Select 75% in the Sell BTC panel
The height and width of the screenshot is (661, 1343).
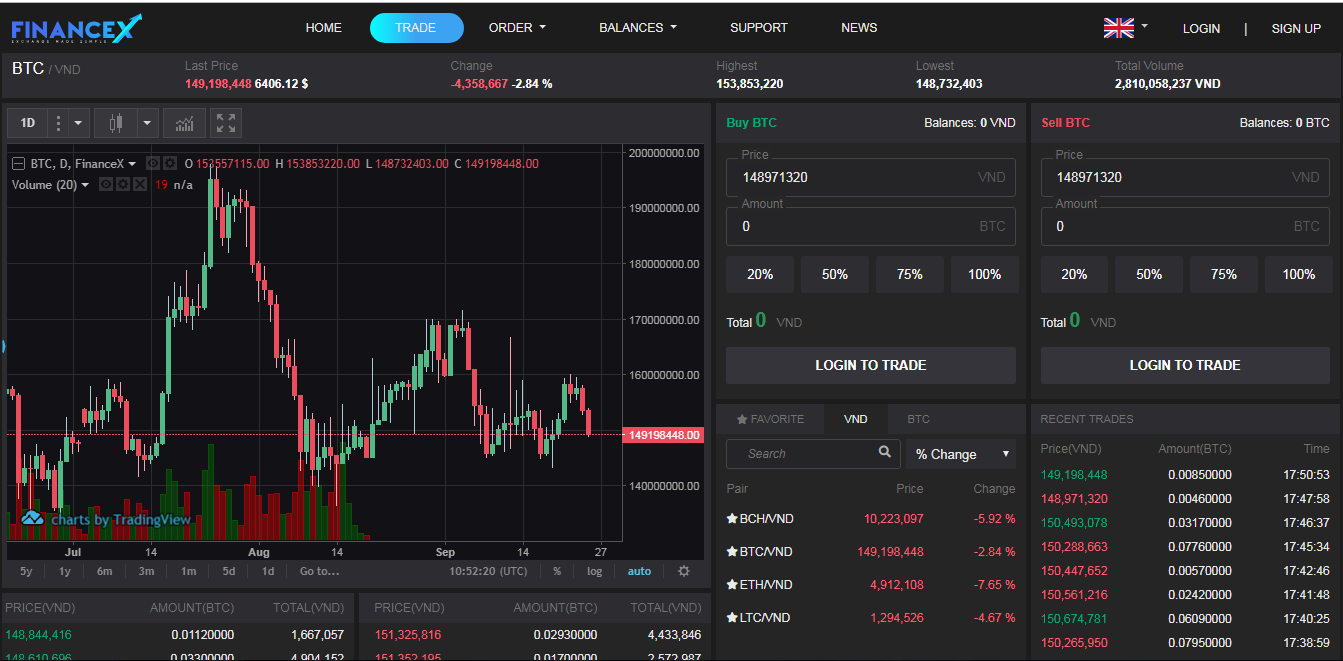[1224, 274]
